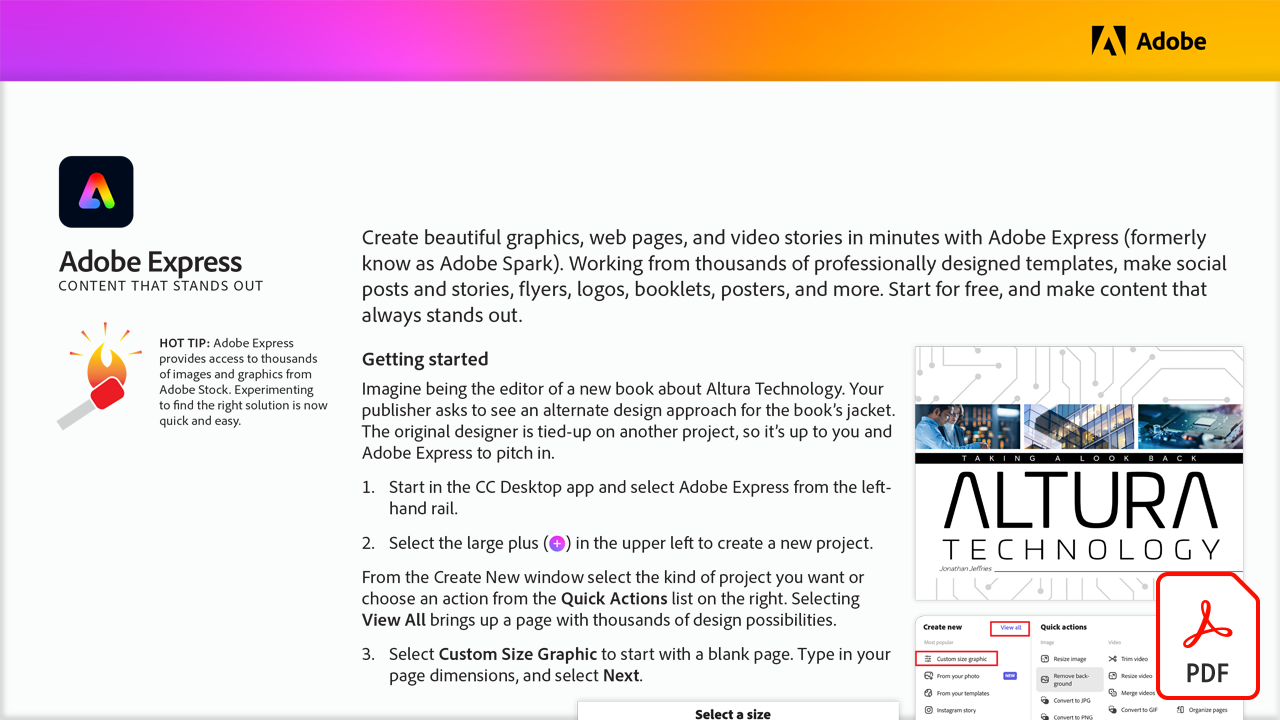Click the Instagram story icon
The height and width of the screenshot is (720, 1280).
tap(928, 710)
